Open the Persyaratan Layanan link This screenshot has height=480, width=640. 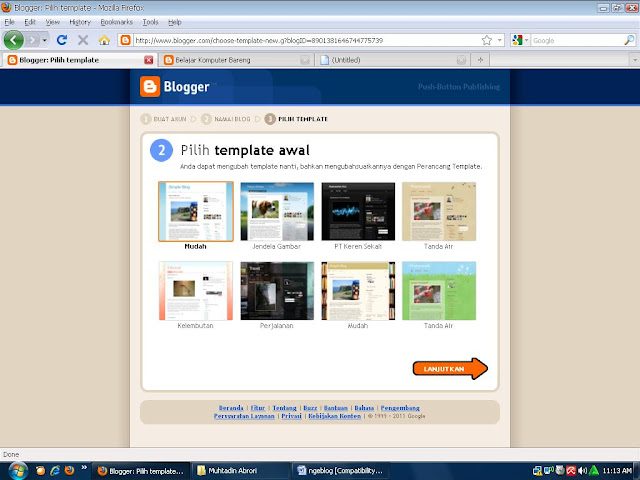[x=244, y=416]
